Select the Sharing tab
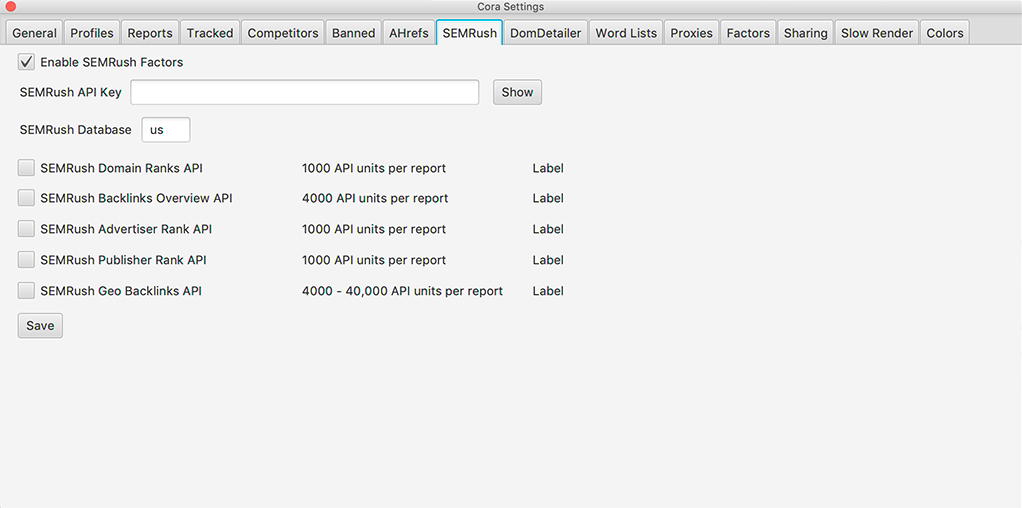This screenshot has height=508, width=1022. coord(806,33)
